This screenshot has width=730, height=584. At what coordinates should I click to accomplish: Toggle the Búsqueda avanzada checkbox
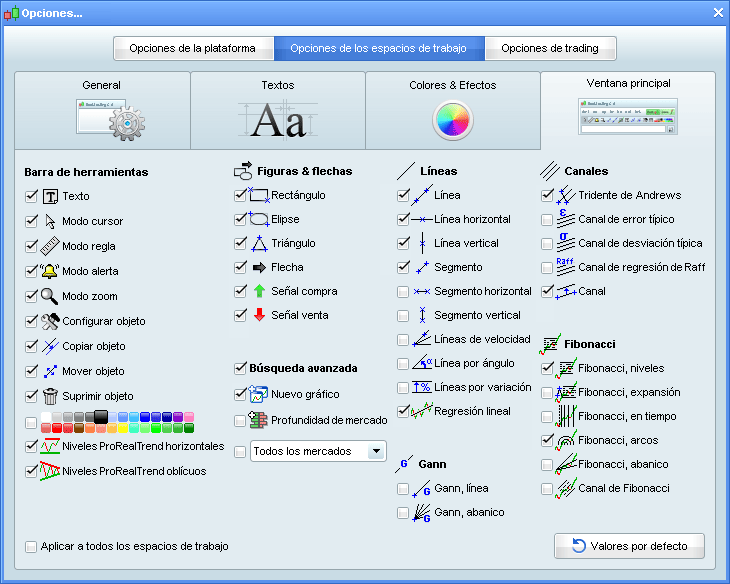(x=240, y=368)
